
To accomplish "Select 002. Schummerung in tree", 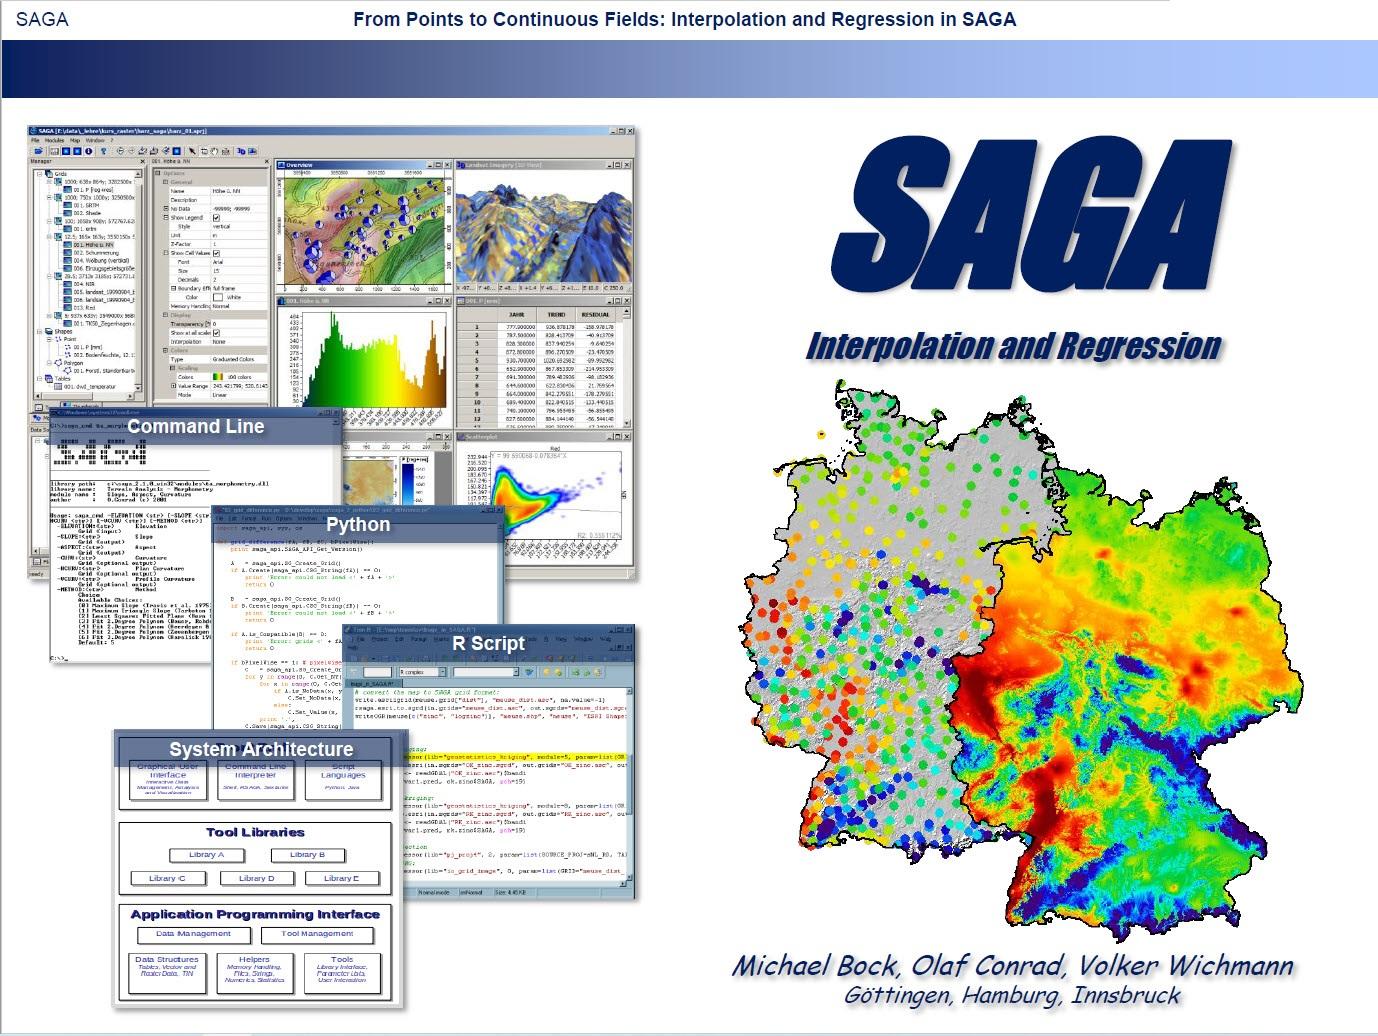I will click(96, 253).
